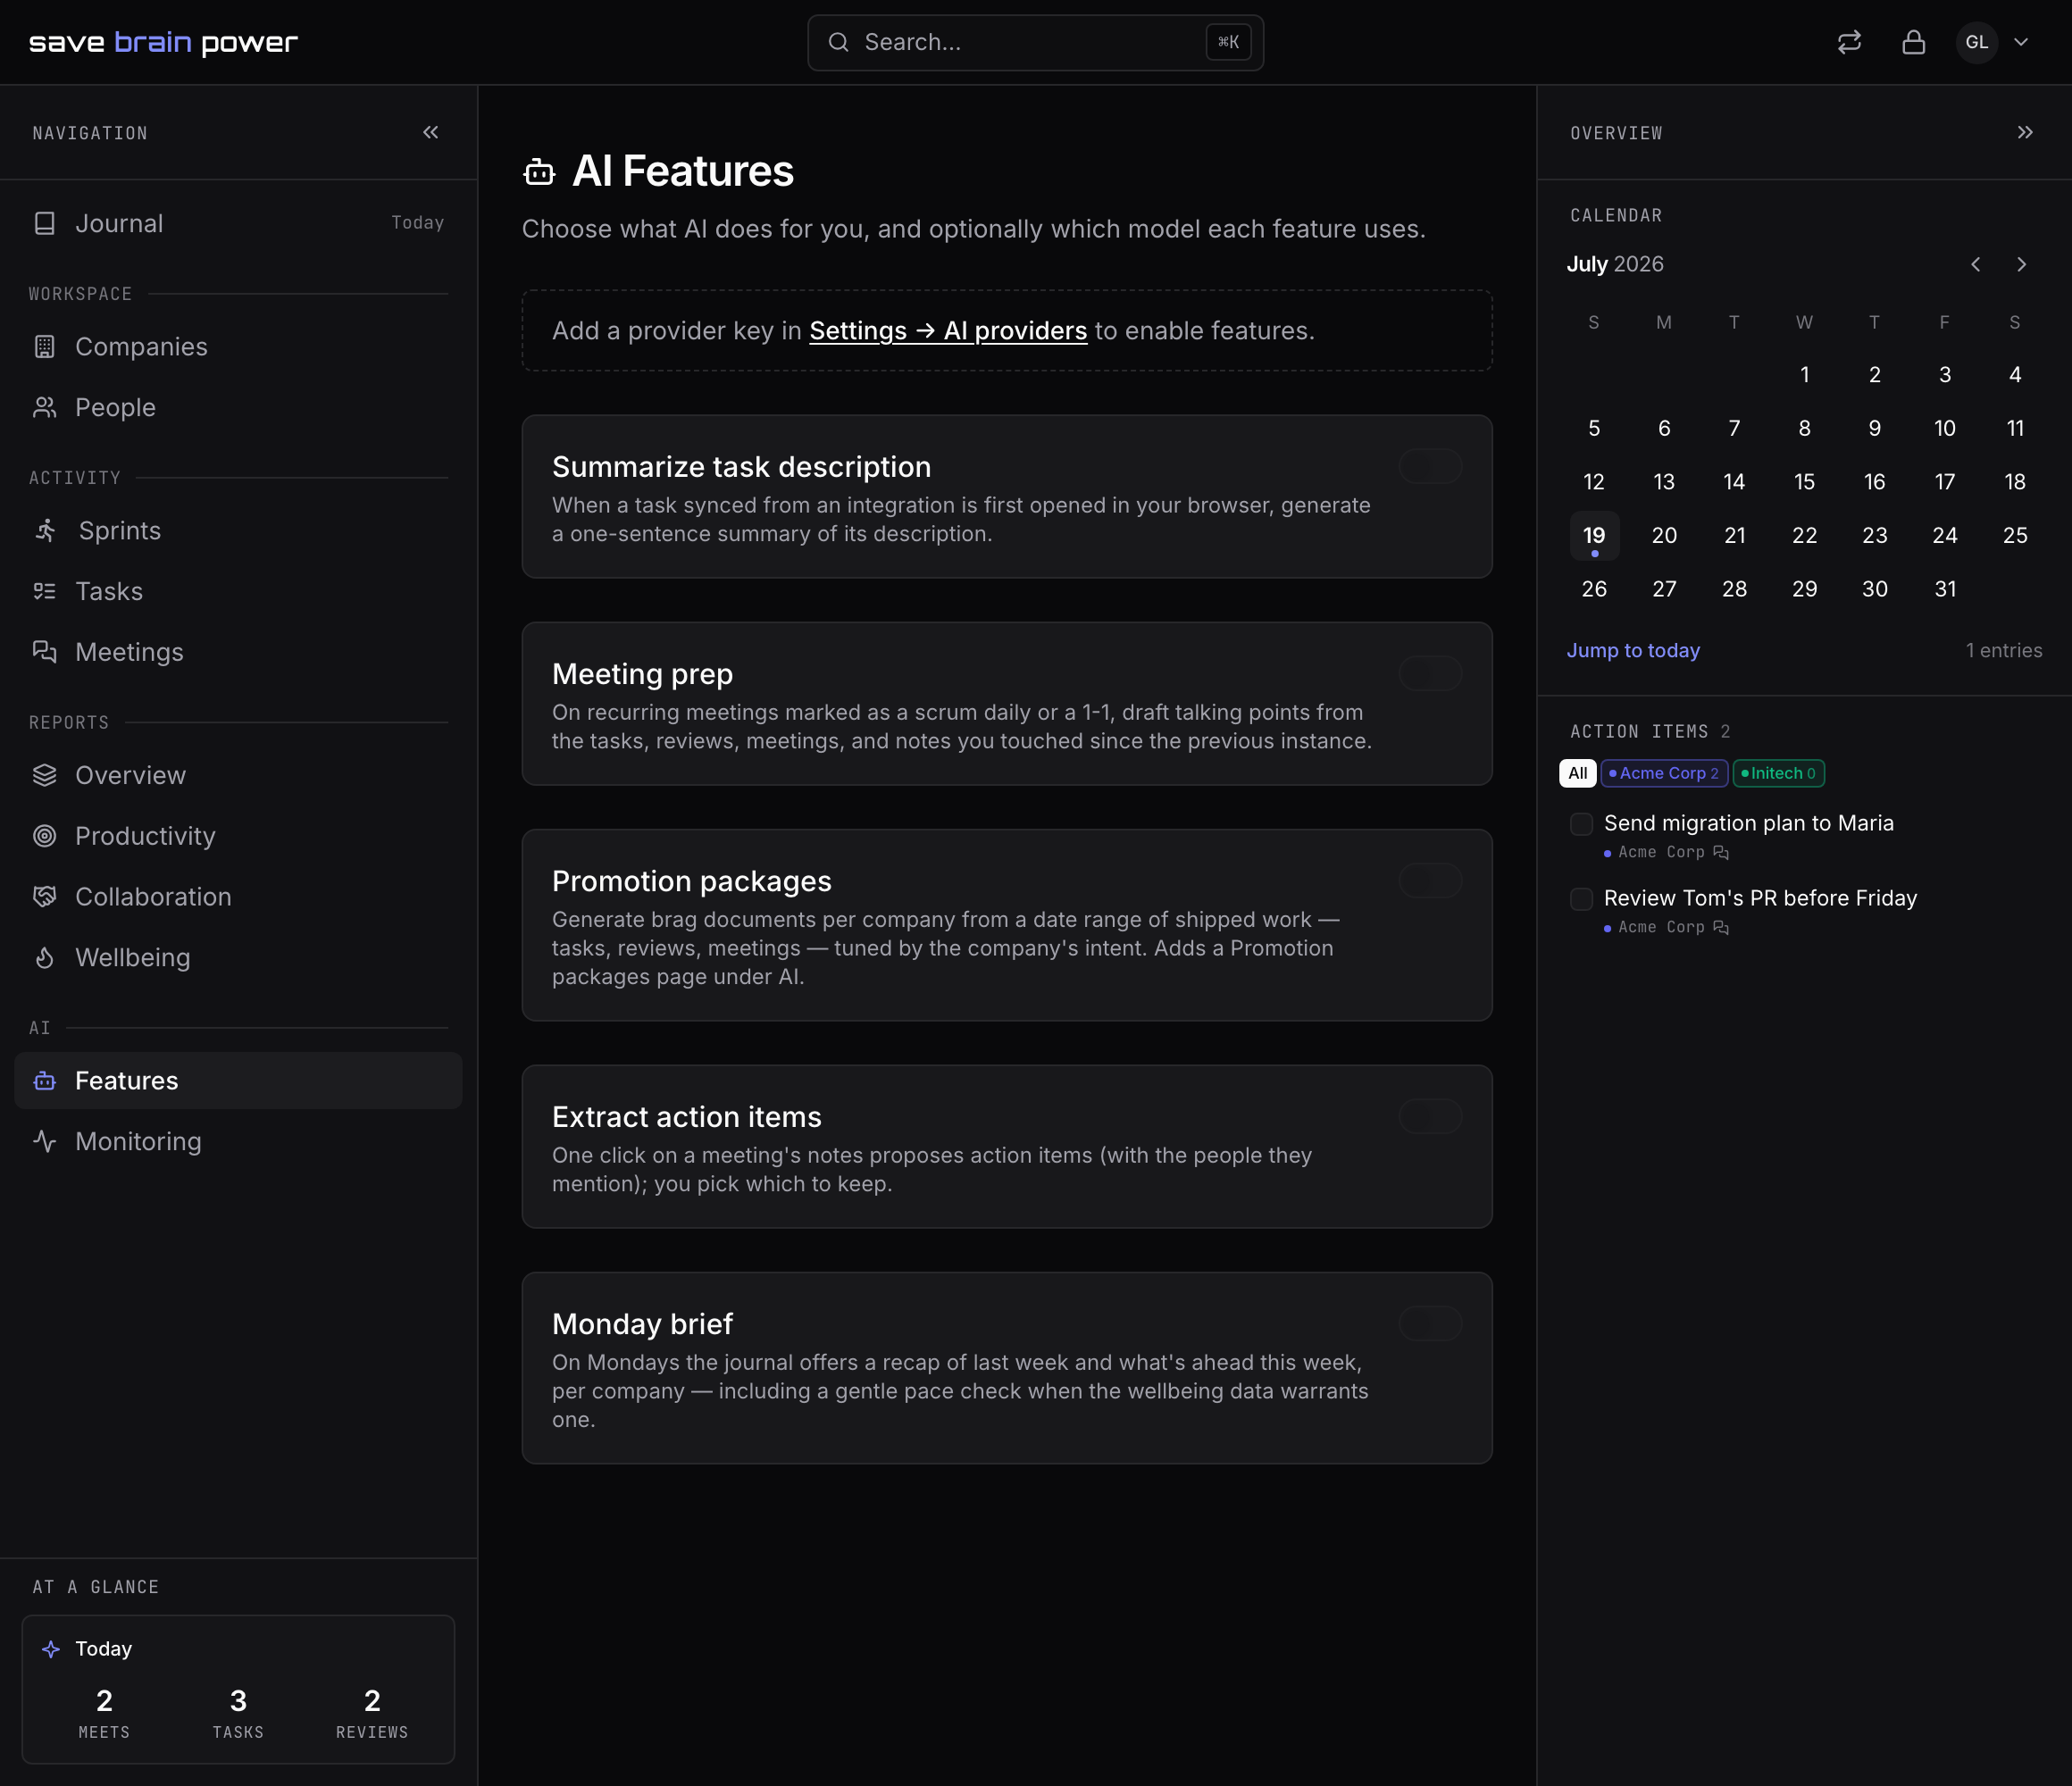Click the meeting icon under Send migration plan

[1720, 852]
